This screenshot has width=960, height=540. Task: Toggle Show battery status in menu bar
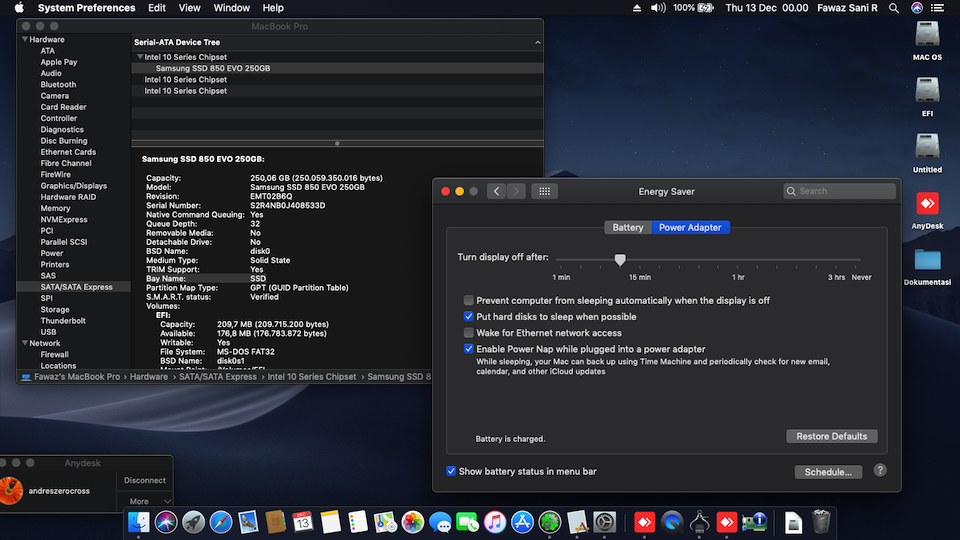point(452,471)
